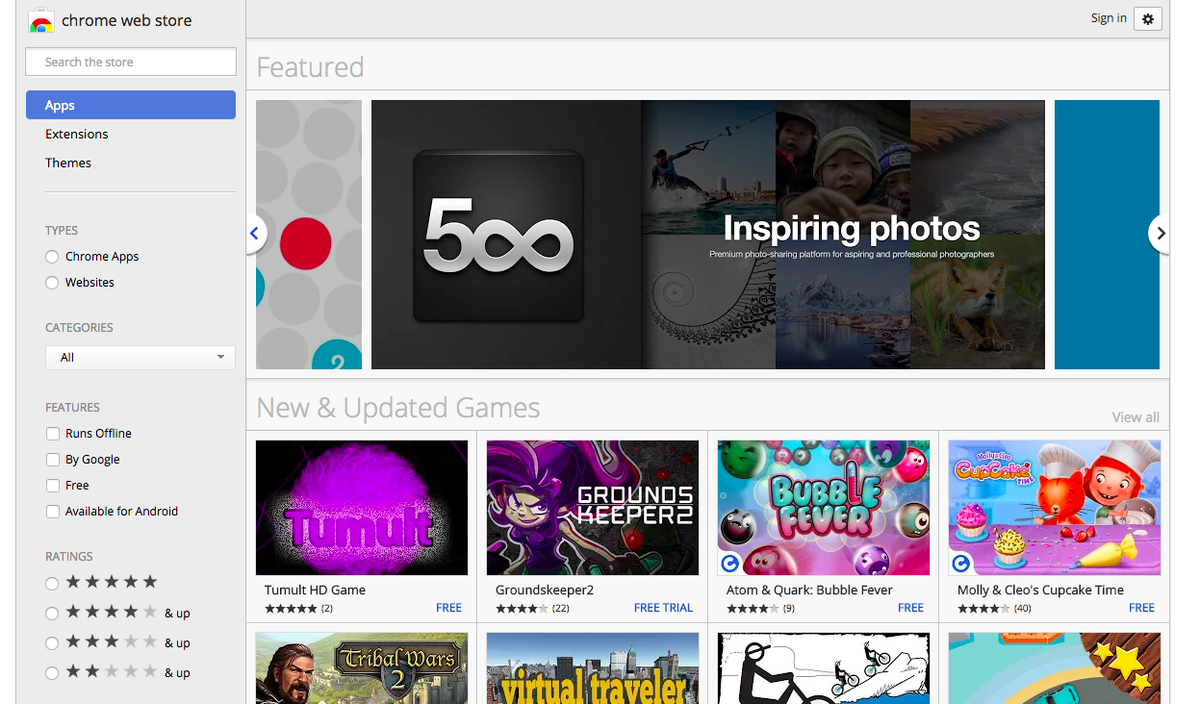Switch to the Extensions section
The width and height of the screenshot is (1200, 704).
pos(77,134)
